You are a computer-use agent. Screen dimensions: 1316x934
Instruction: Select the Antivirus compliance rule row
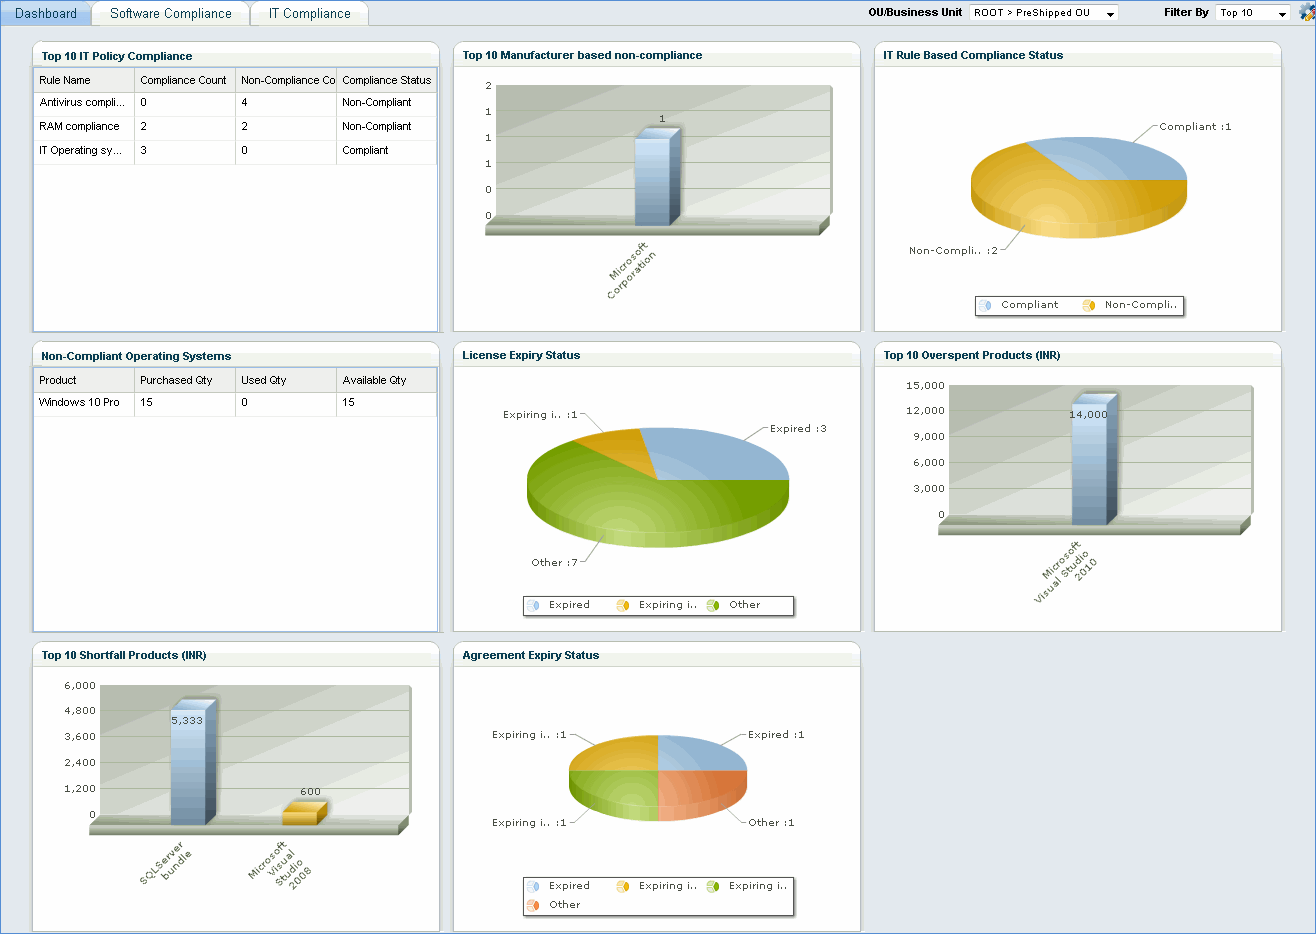click(83, 102)
